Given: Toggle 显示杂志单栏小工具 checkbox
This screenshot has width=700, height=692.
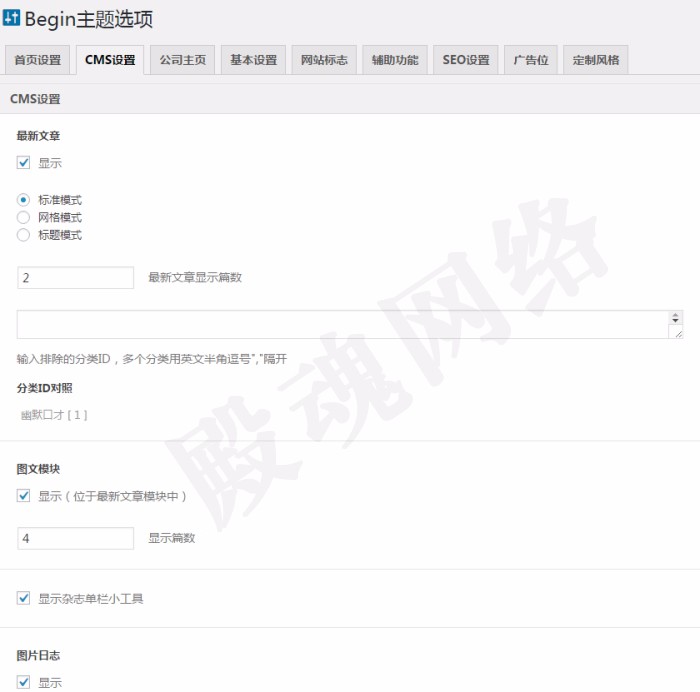Looking at the screenshot, I should pyautogui.click(x=24, y=598).
